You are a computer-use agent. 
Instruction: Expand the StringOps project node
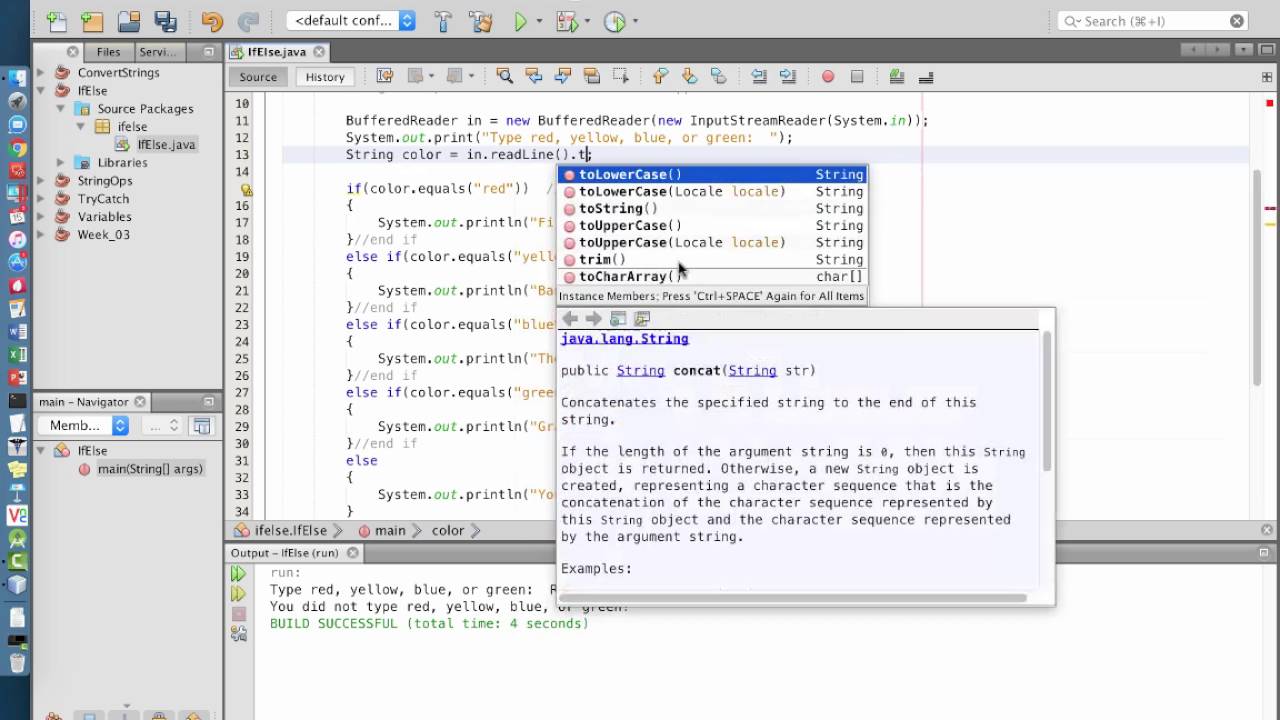[43, 181]
